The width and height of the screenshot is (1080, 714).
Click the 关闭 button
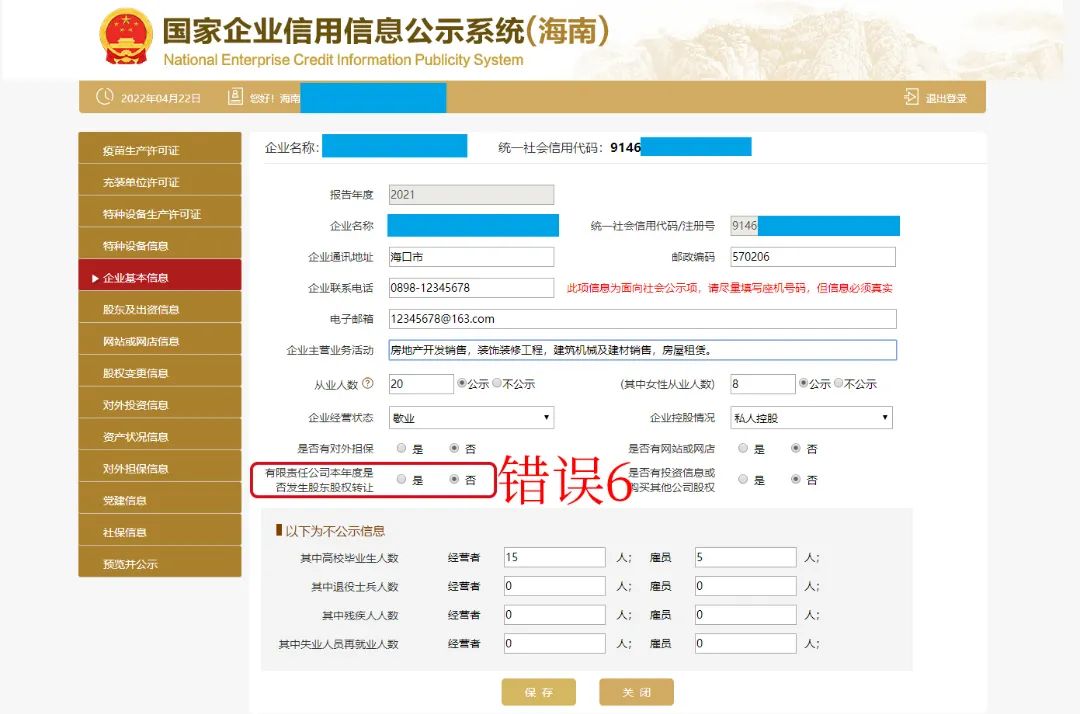point(636,692)
